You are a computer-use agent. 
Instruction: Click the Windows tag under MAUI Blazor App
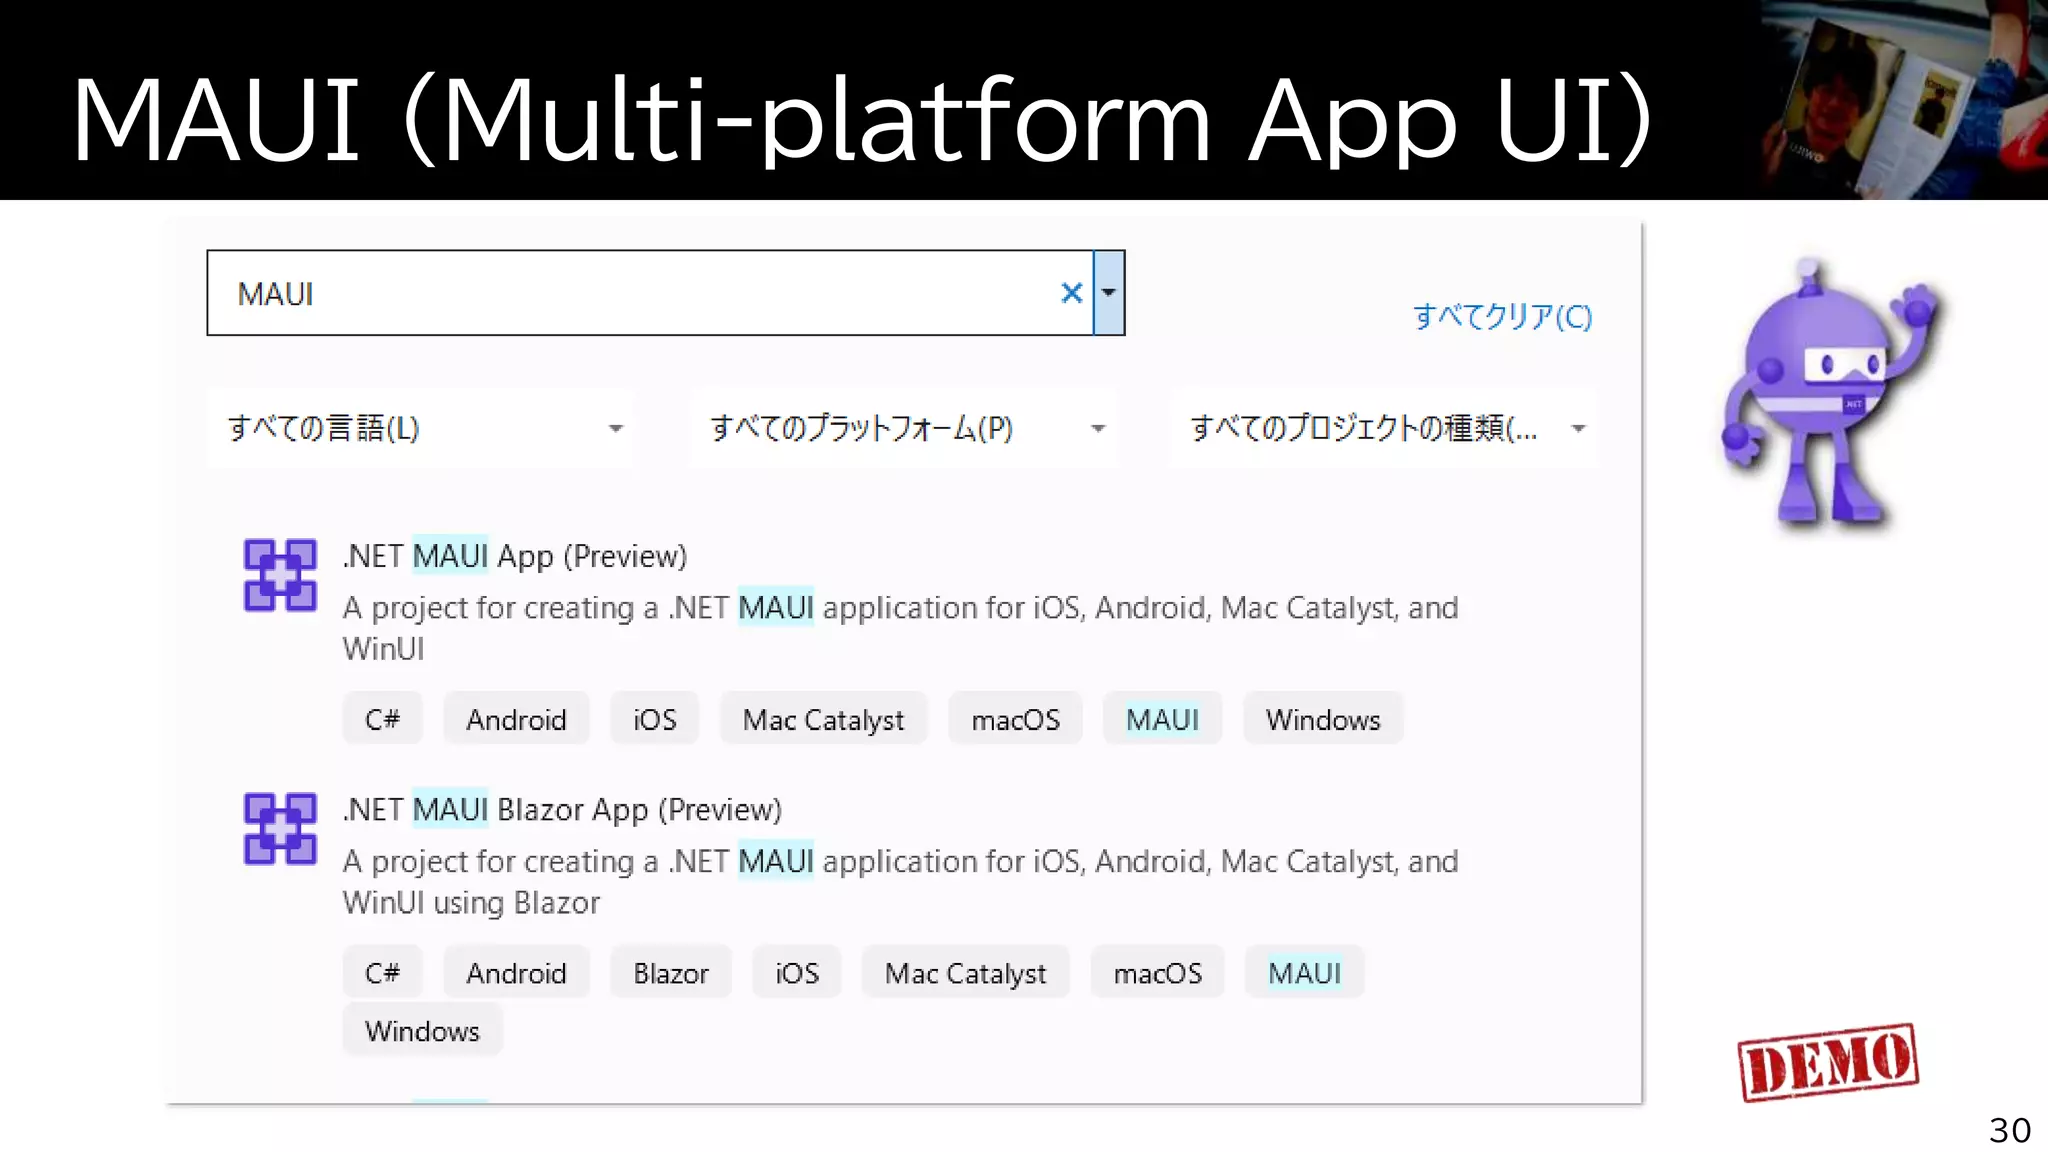point(422,1031)
